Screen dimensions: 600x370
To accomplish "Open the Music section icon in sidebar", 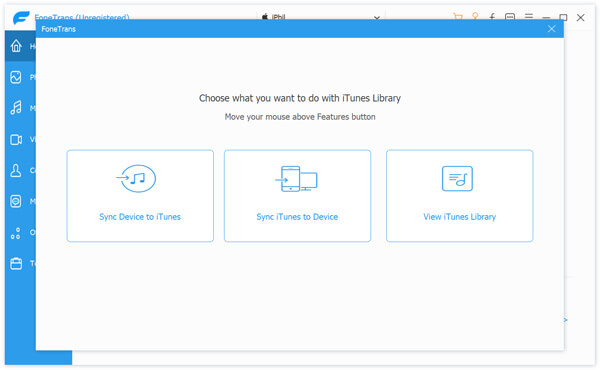I will coord(16,108).
